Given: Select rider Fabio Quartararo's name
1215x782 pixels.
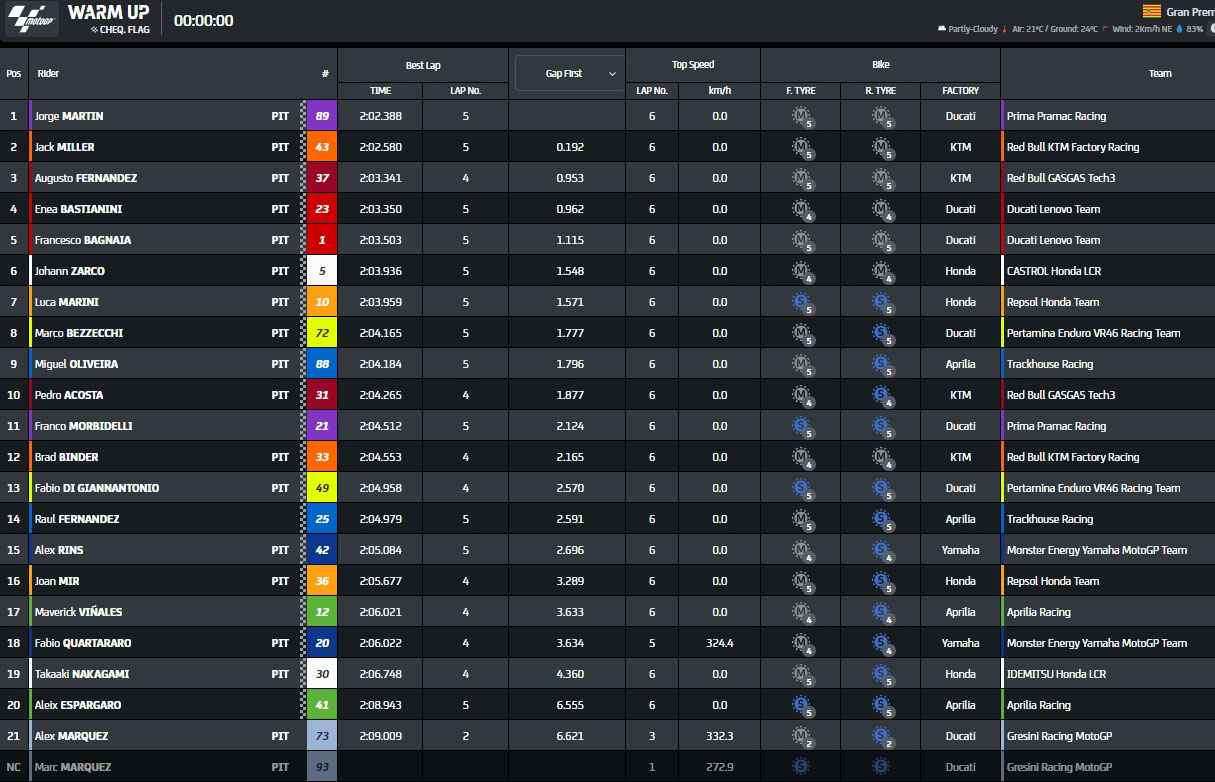Looking at the screenshot, I should (x=83, y=644).
